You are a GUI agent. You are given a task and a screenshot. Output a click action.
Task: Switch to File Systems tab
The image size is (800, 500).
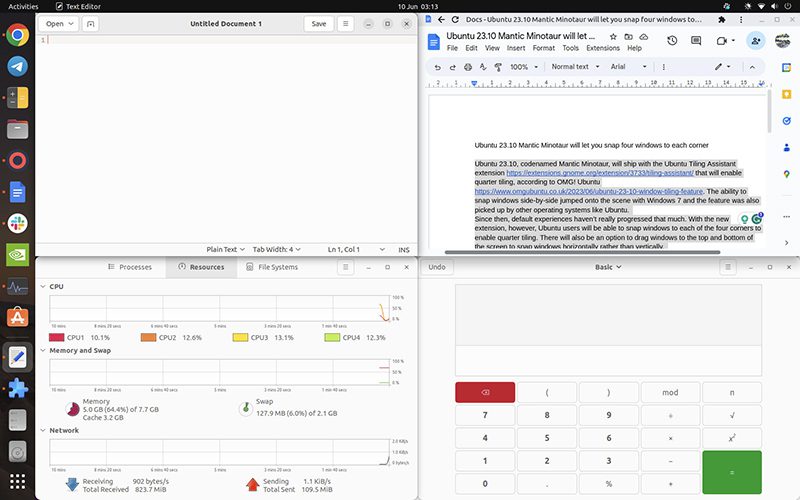(x=272, y=267)
